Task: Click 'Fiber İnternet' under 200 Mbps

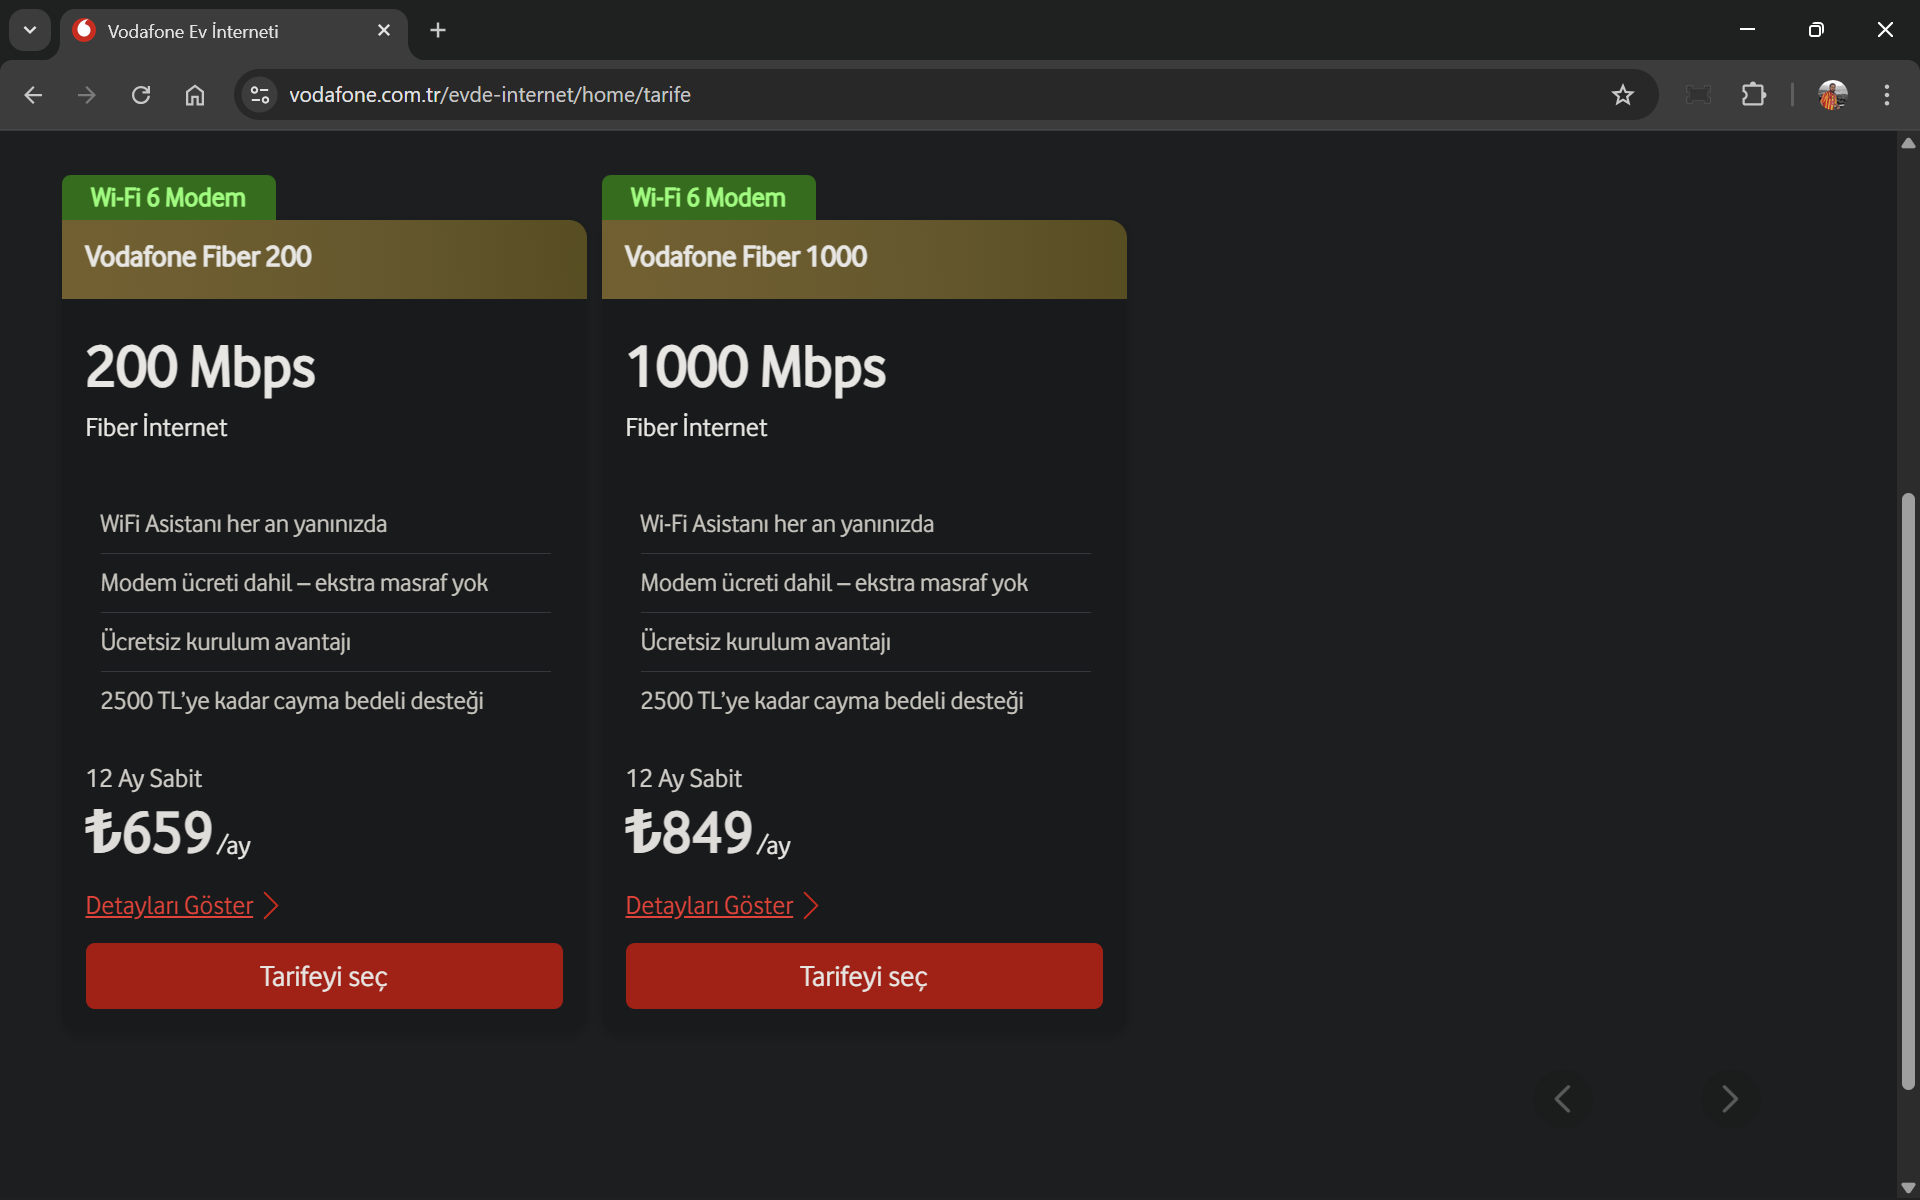Action: [156, 428]
